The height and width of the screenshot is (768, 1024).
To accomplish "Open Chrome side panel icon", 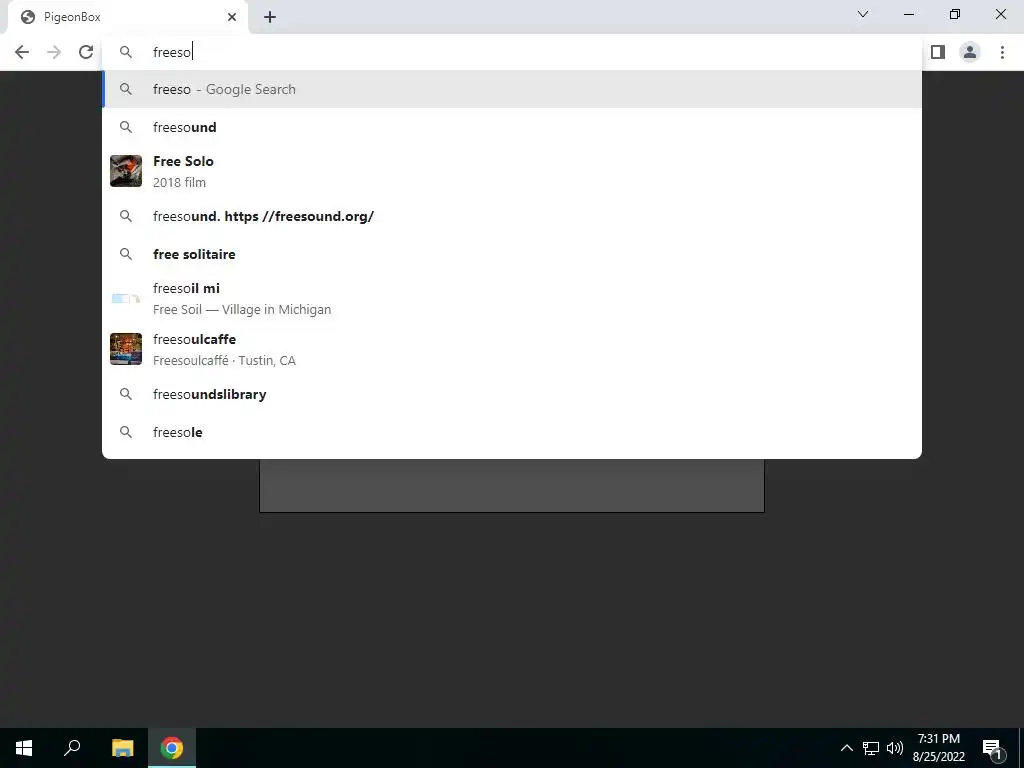I will click(x=938, y=52).
